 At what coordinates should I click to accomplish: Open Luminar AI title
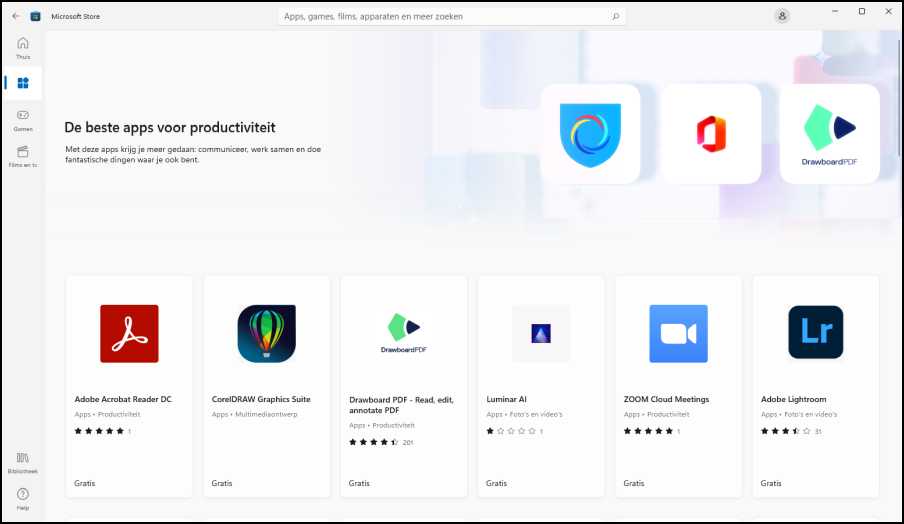click(506, 399)
